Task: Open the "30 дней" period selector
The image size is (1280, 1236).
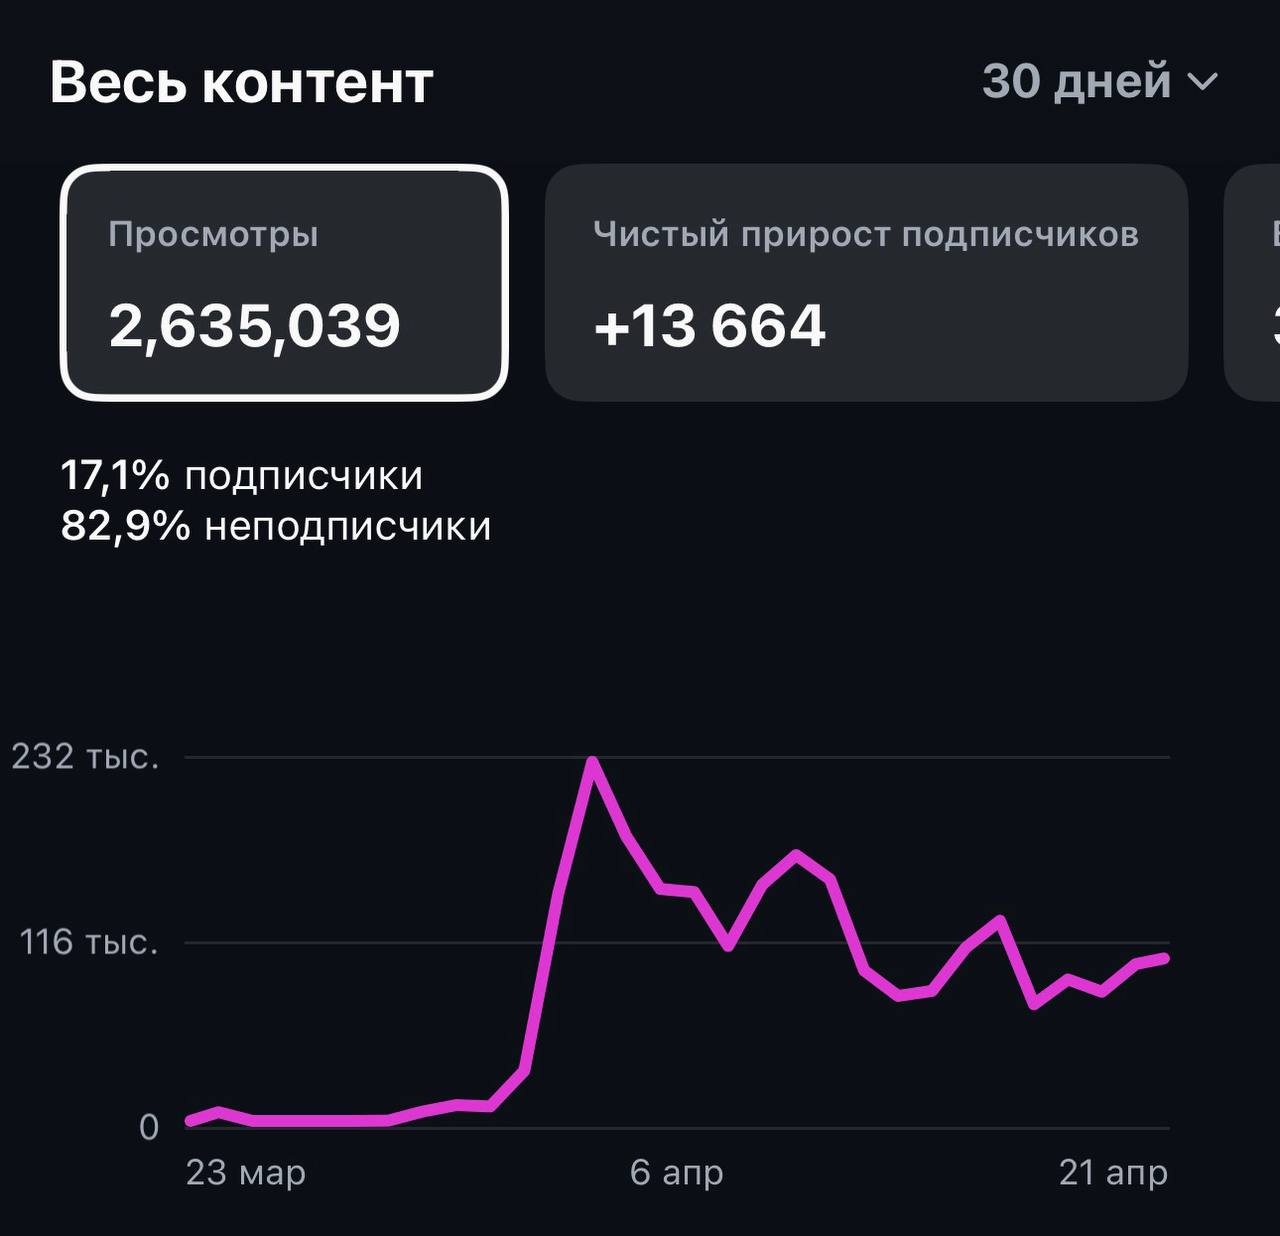Action: pos(1078,82)
